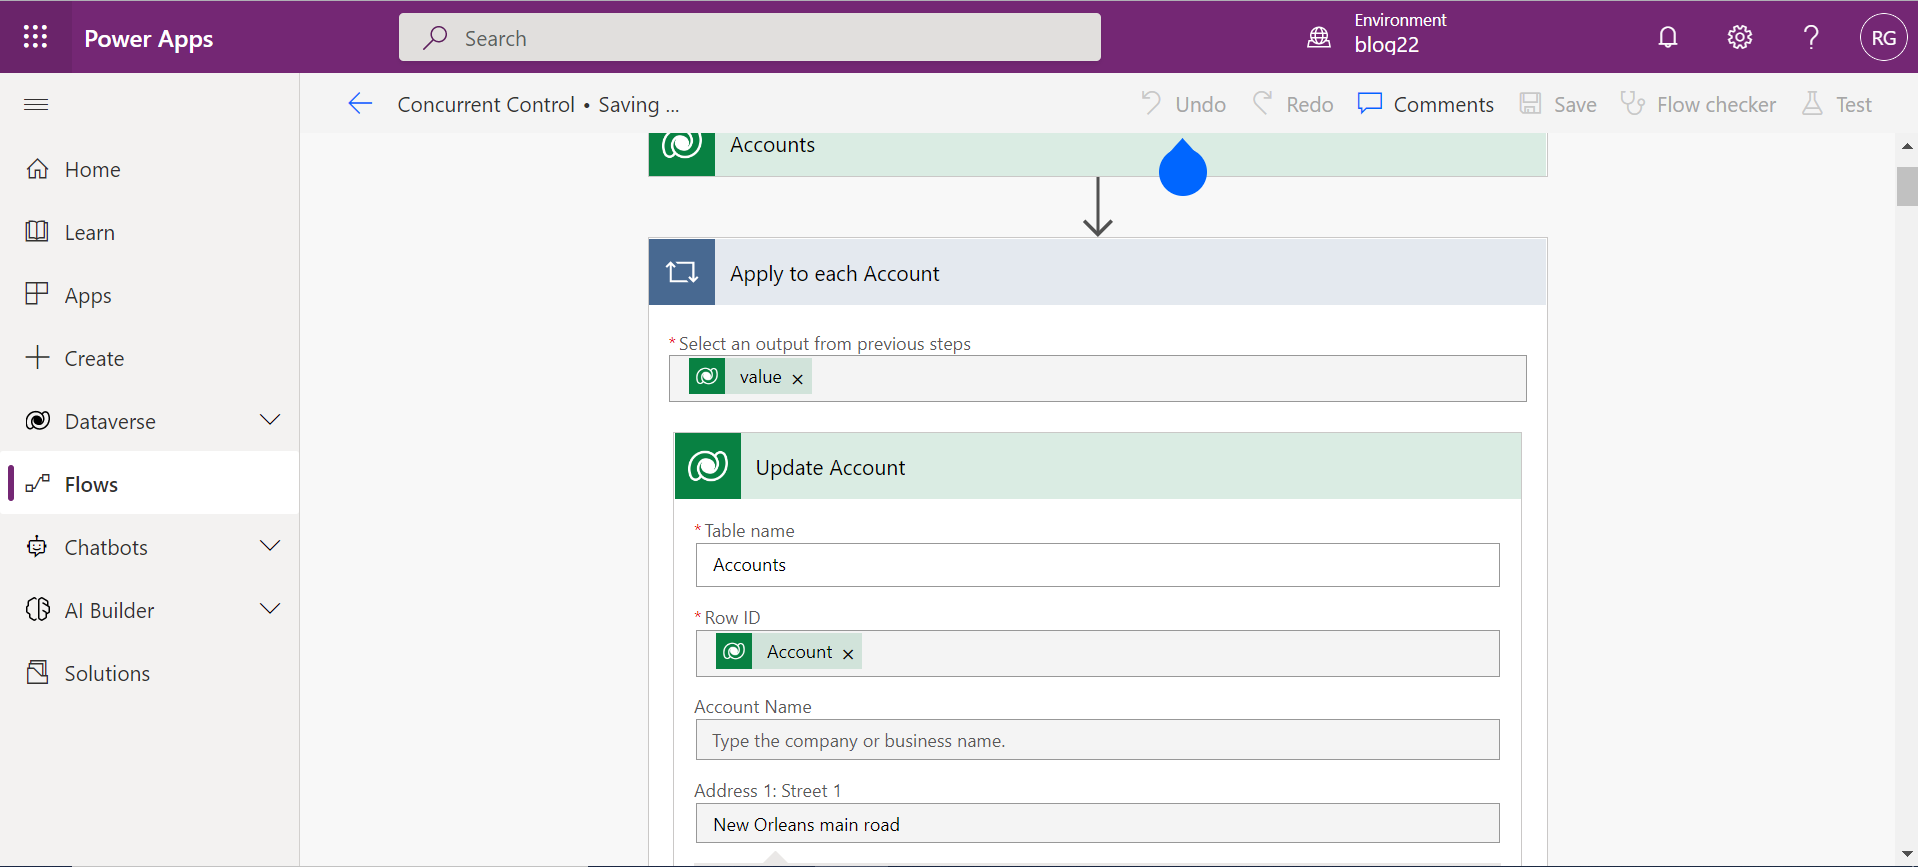Viewport: 1918px width, 867px height.
Task: Click the Power Apps title link
Action: [x=148, y=38]
